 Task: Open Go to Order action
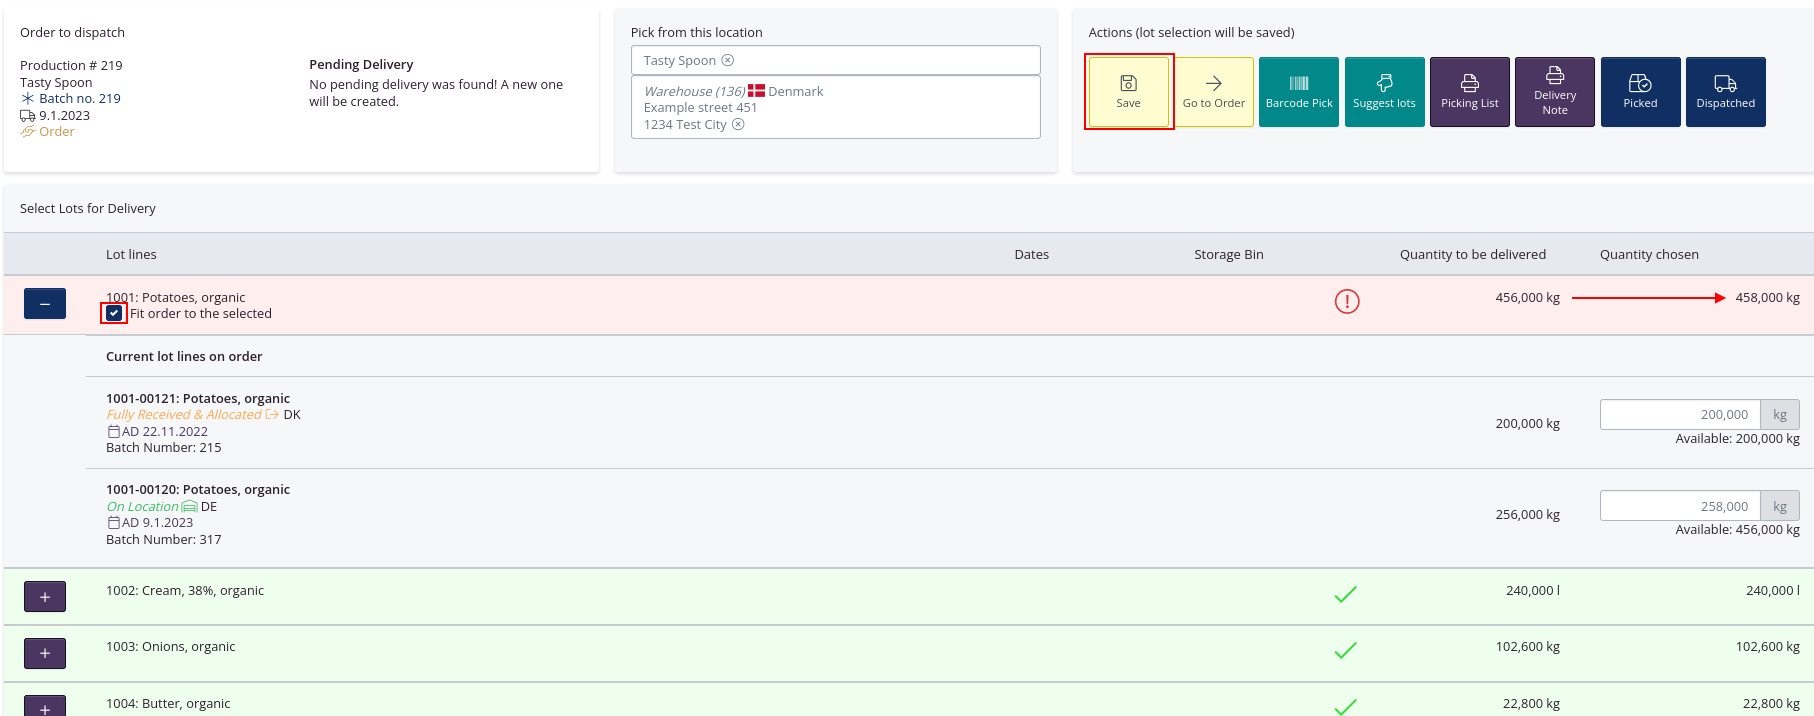click(1213, 92)
